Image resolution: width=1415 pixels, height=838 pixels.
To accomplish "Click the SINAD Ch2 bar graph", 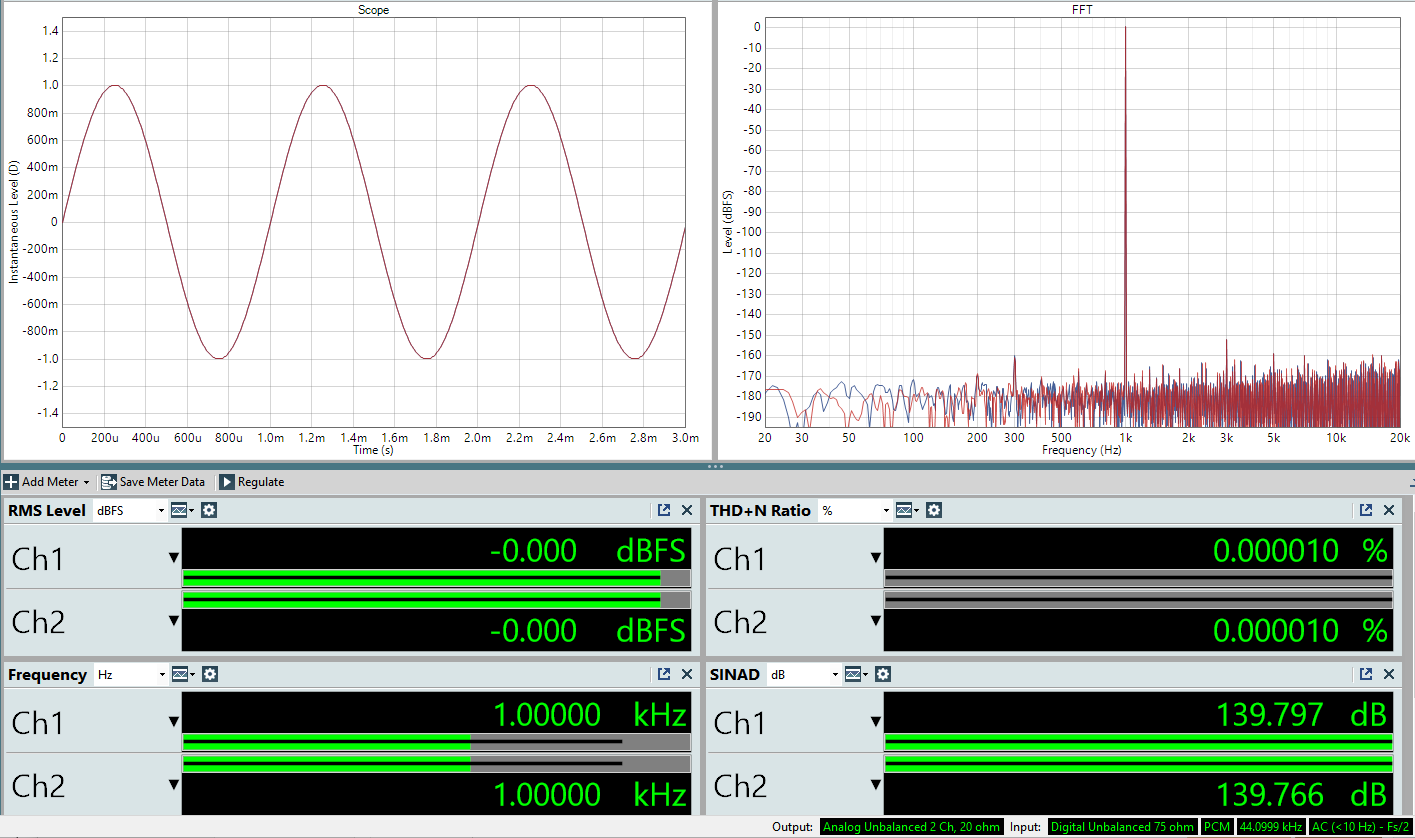I will 1138,763.
